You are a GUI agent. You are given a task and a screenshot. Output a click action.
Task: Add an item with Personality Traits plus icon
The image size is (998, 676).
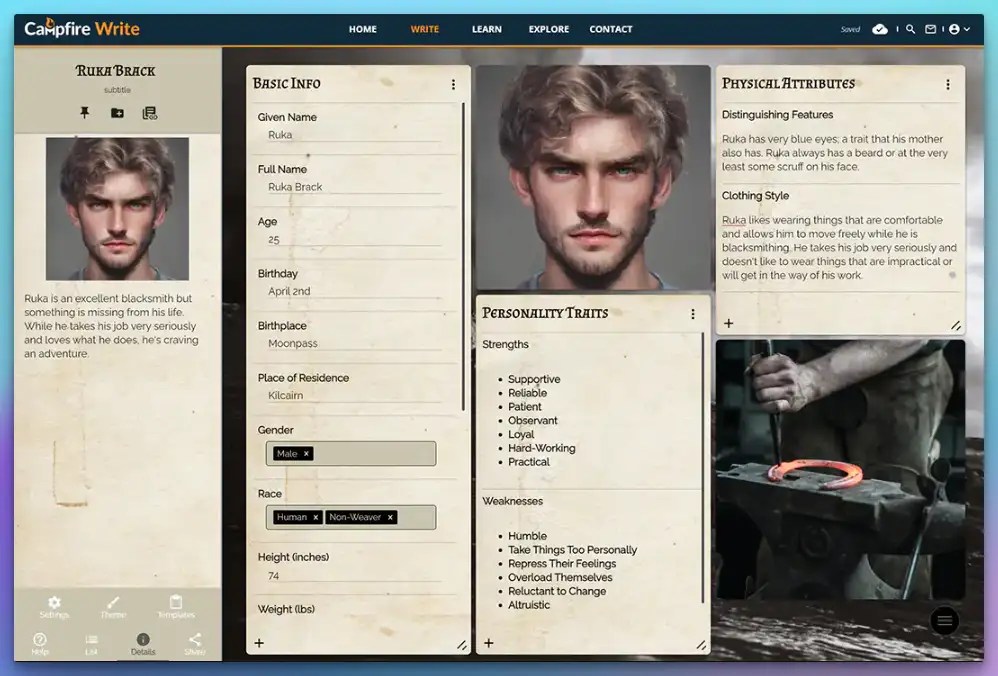(489, 643)
